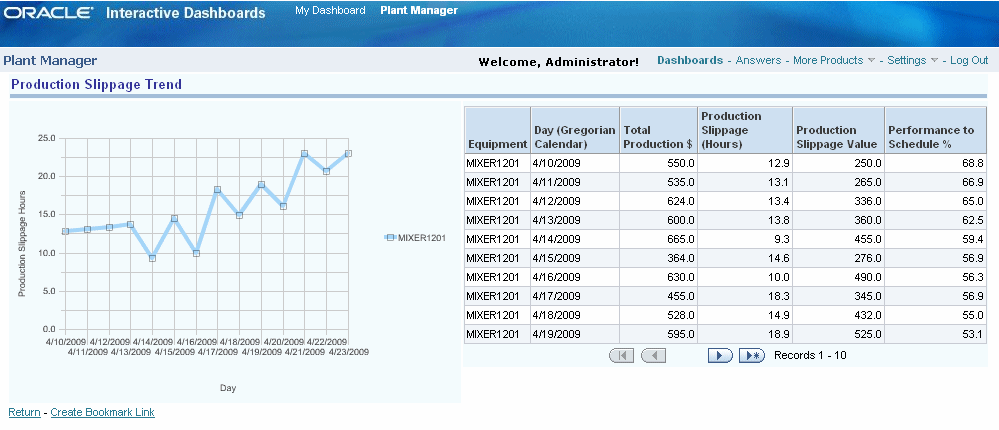Click performance to schedule value 68.8

pos(935,163)
